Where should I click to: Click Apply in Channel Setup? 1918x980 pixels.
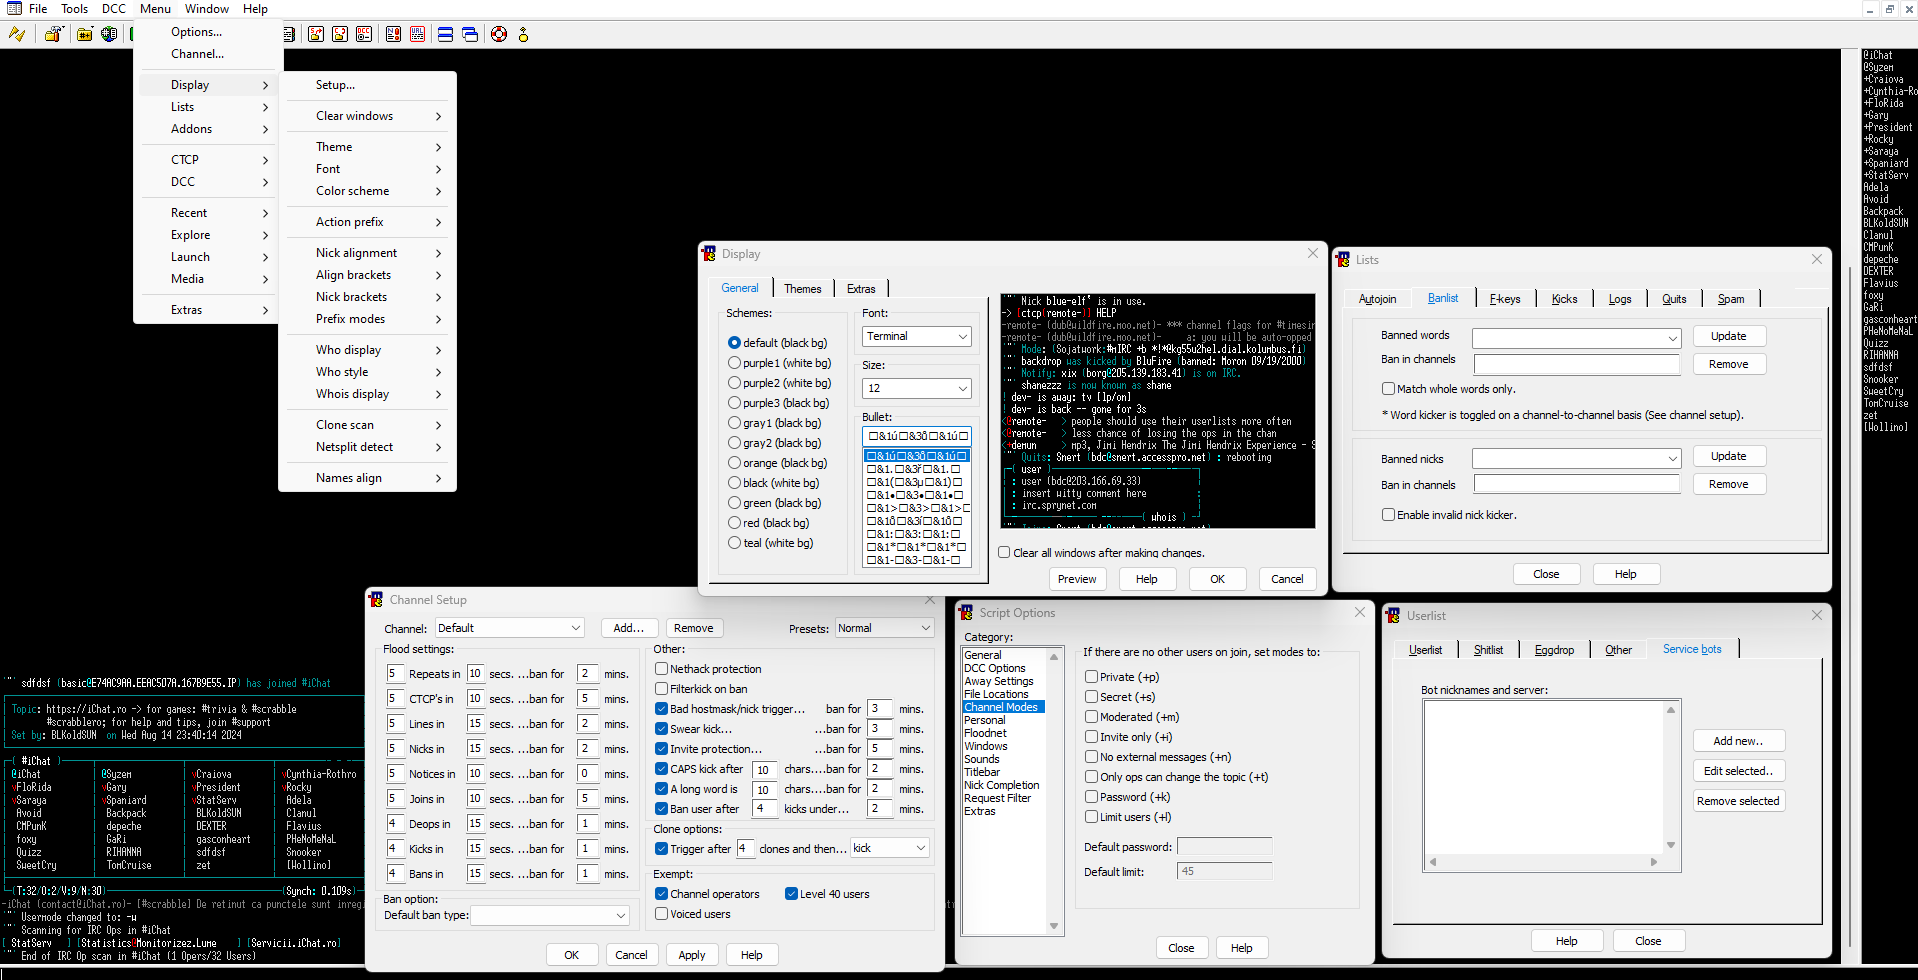pos(692,955)
